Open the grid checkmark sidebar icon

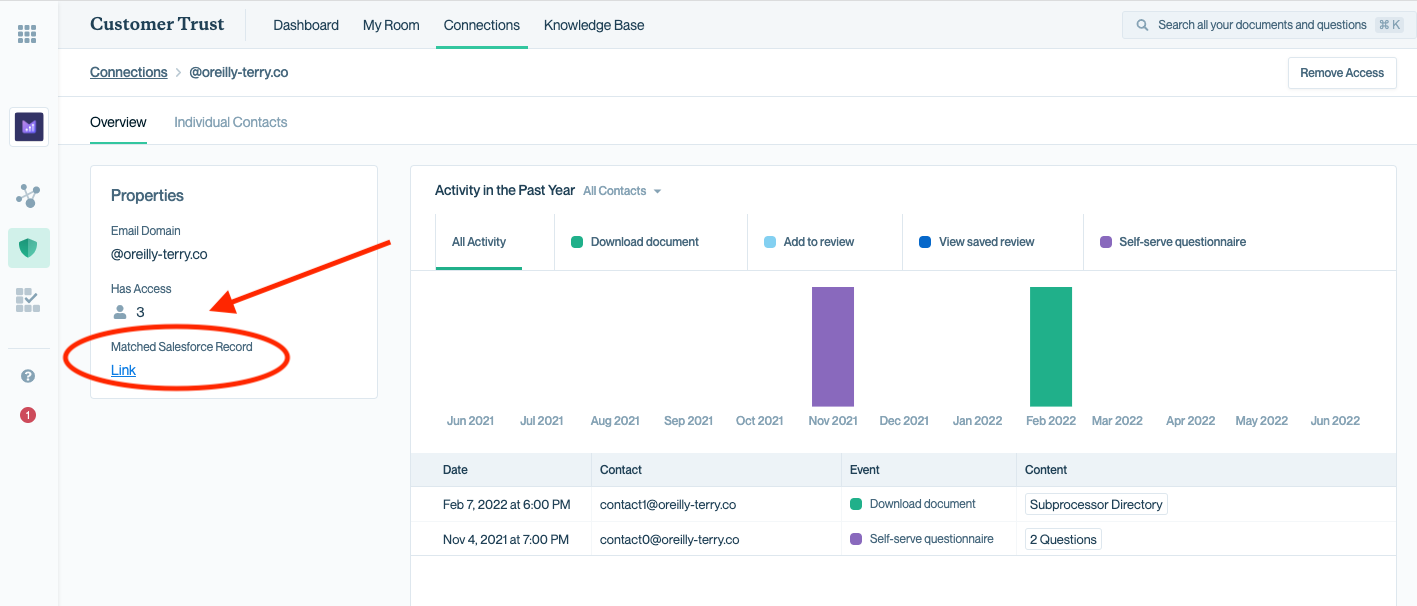[x=28, y=300]
